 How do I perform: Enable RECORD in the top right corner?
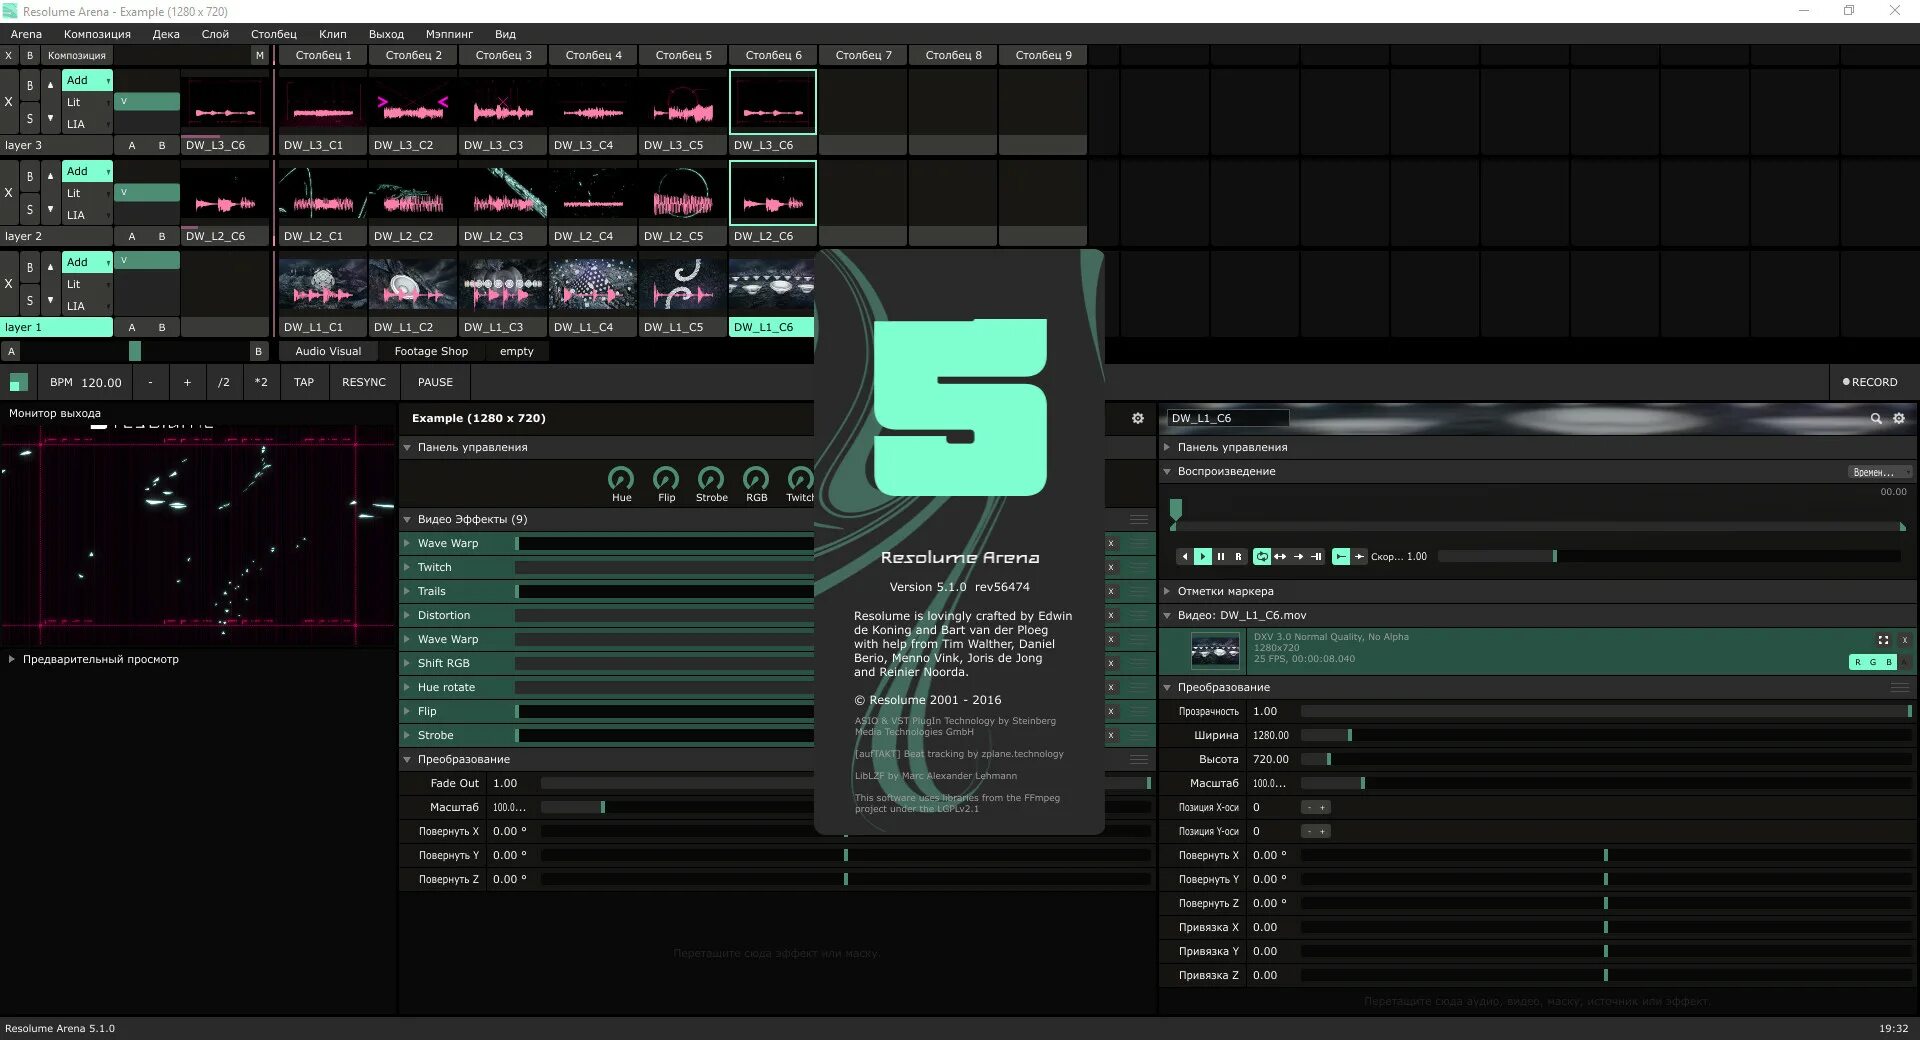point(1869,382)
